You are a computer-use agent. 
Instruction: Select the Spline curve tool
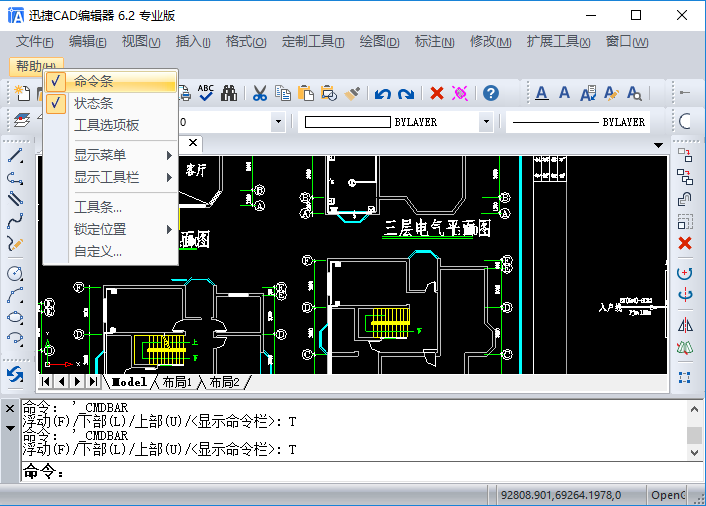[15, 221]
